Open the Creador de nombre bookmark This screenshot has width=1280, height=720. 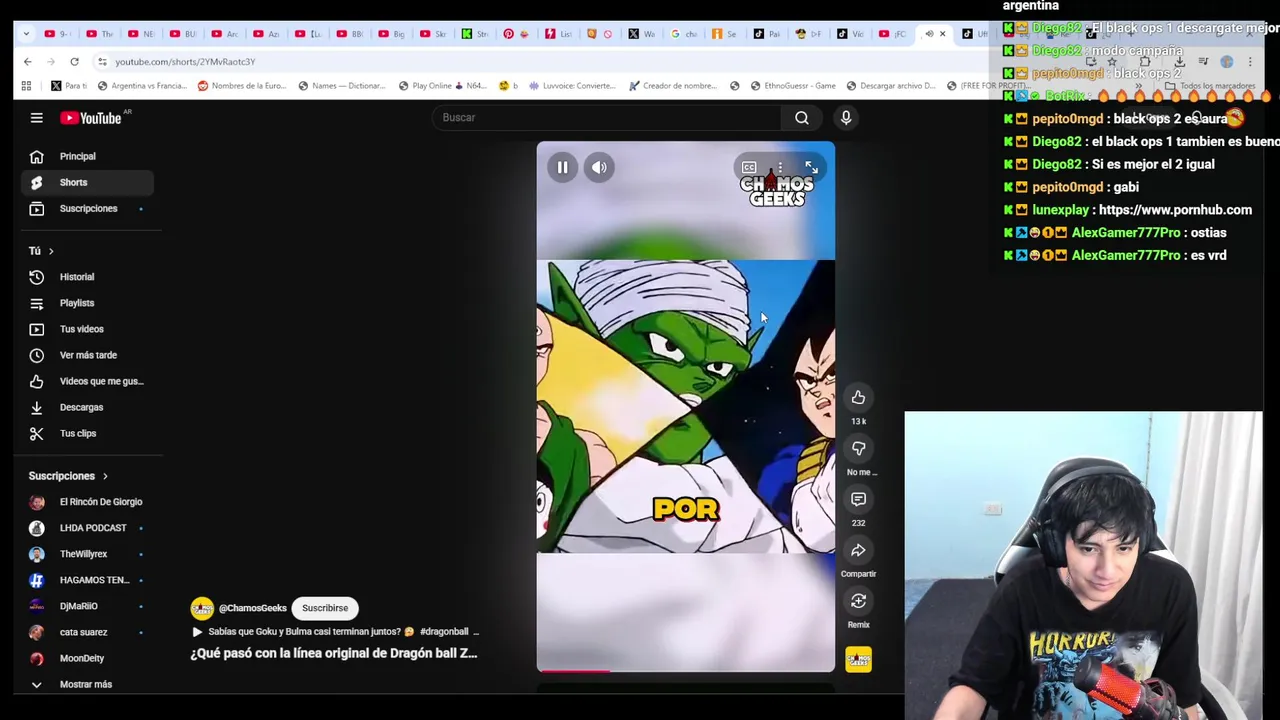coord(672,86)
